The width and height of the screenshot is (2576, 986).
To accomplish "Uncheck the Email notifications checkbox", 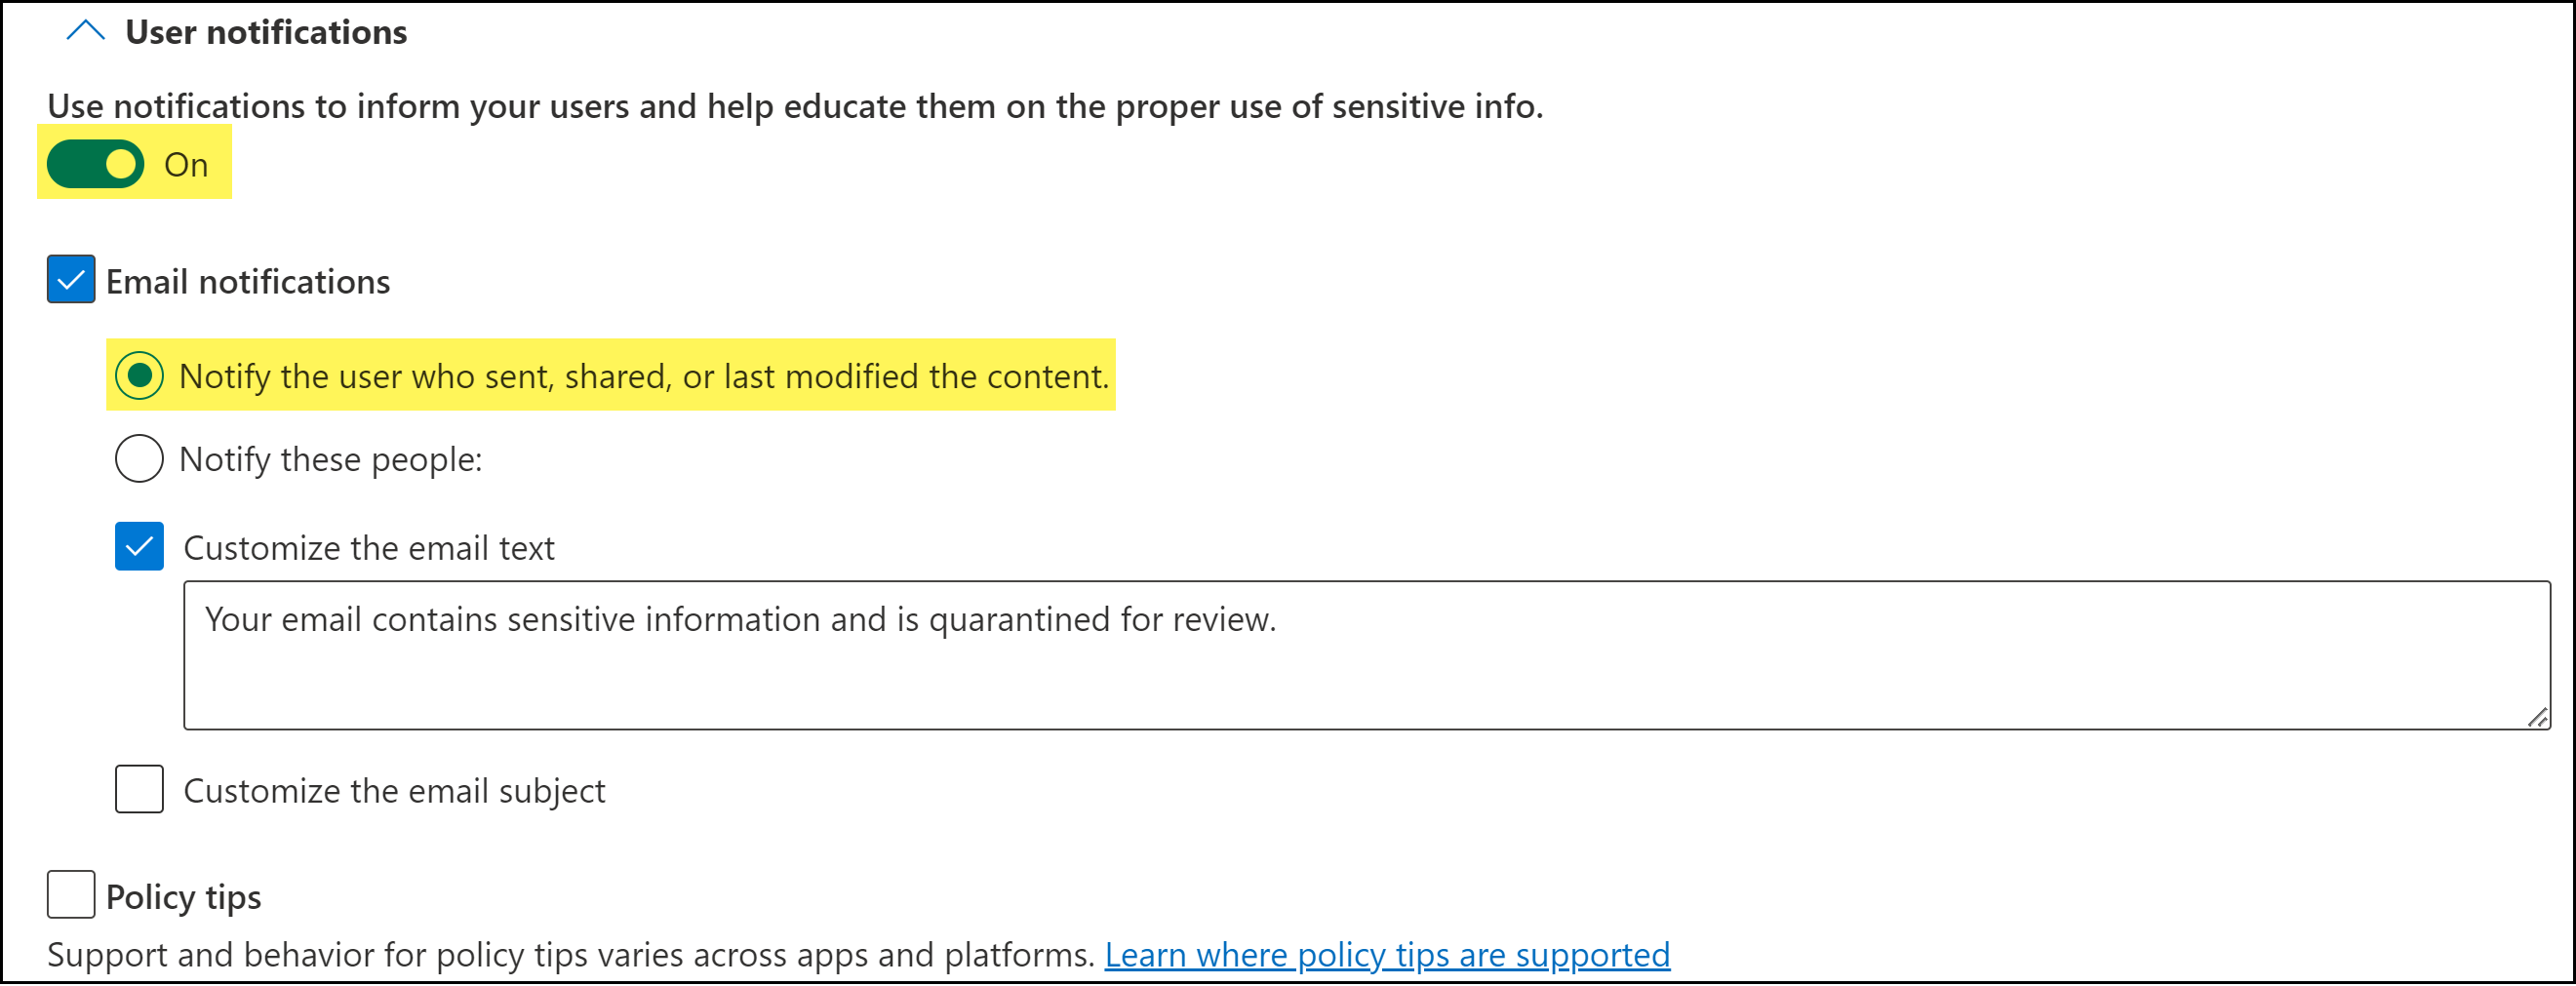I will tap(71, 281).
